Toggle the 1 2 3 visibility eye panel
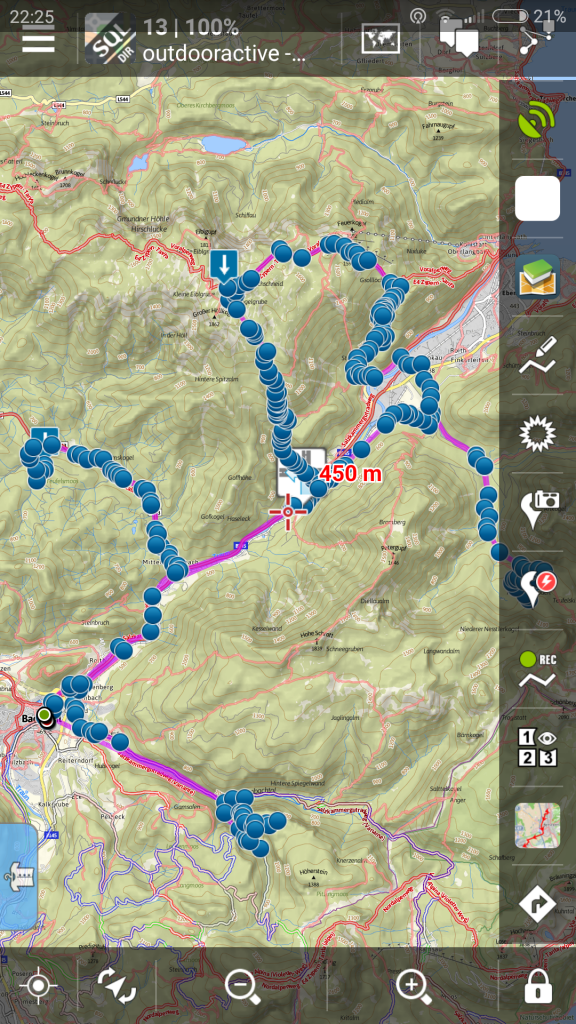 pos(537,747)
